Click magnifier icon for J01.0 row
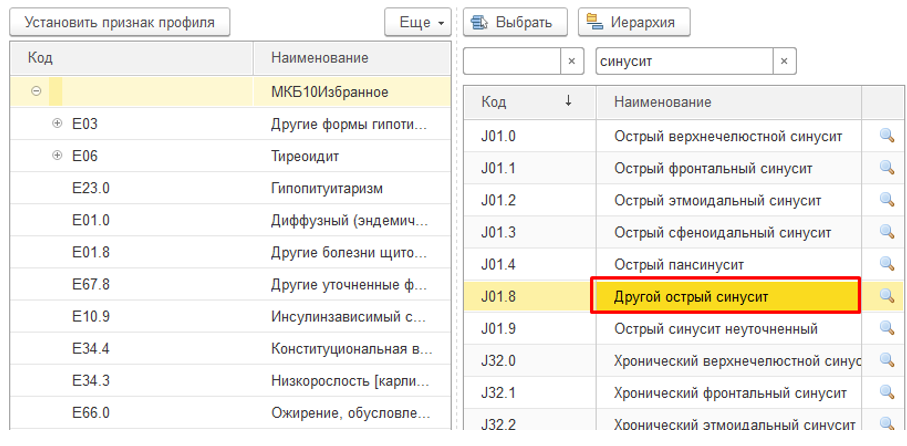 (885, 135)
